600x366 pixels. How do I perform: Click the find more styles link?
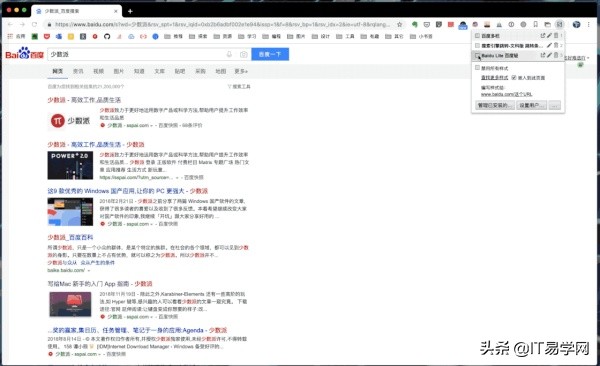[x=494, y=78]
